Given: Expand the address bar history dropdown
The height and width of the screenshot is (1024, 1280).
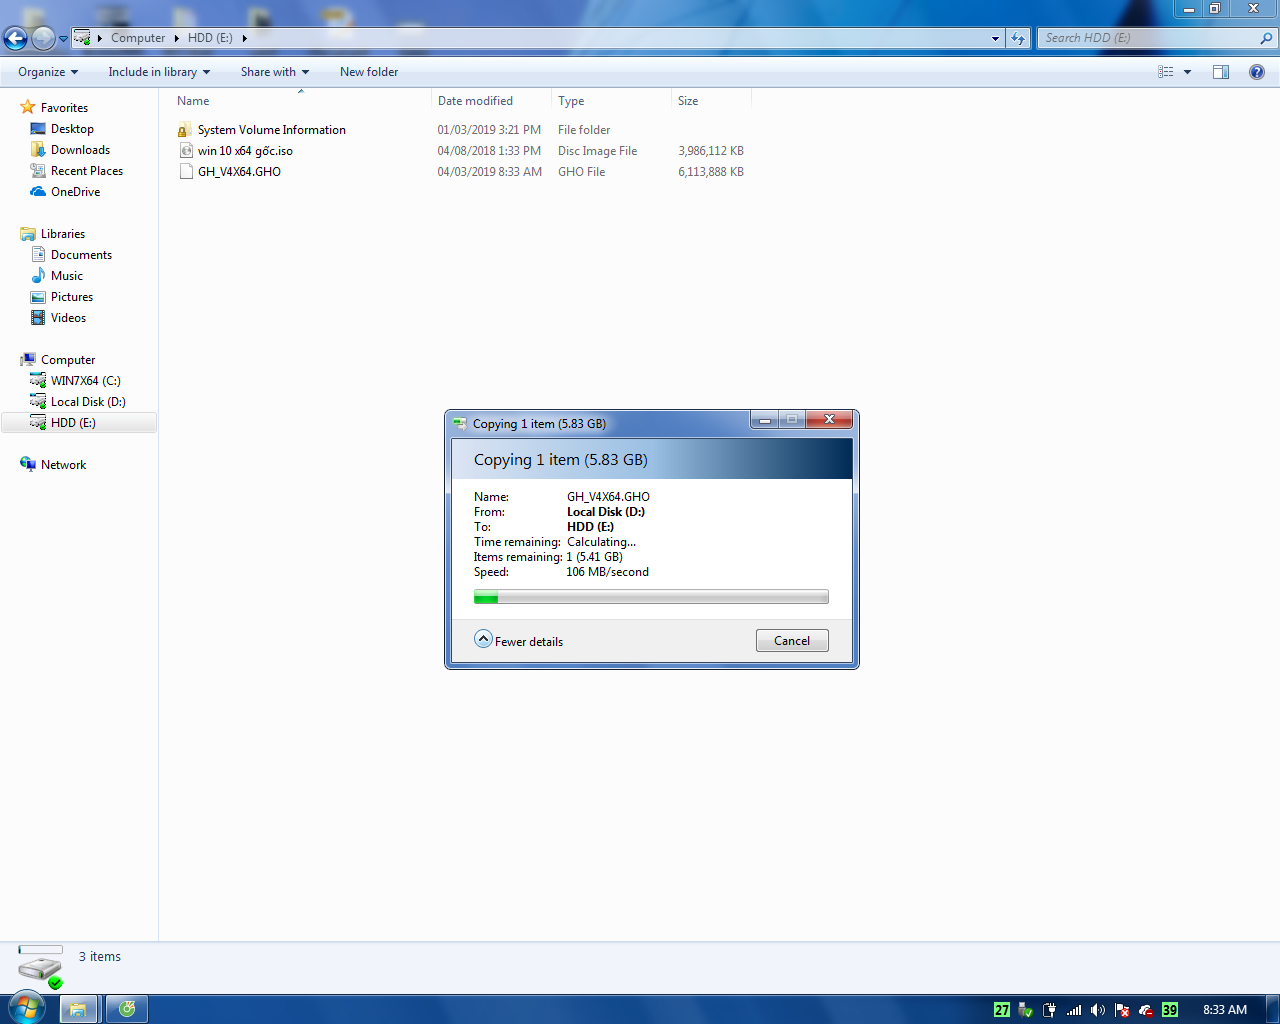Looking at the screenshot, I should click(x=995, y=38).
